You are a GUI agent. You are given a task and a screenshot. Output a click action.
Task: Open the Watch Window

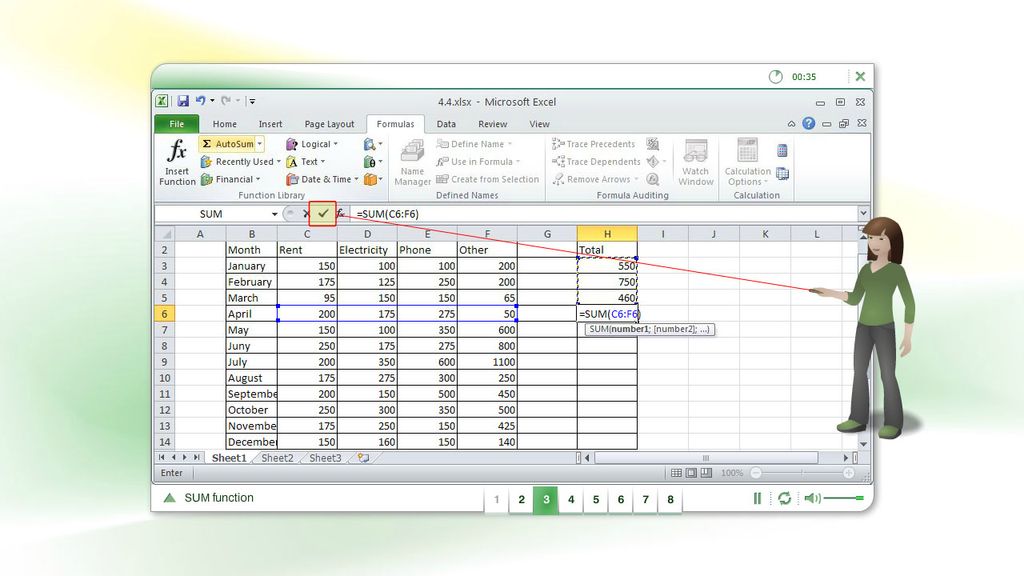pyautogui.click(x=696, y=163)
